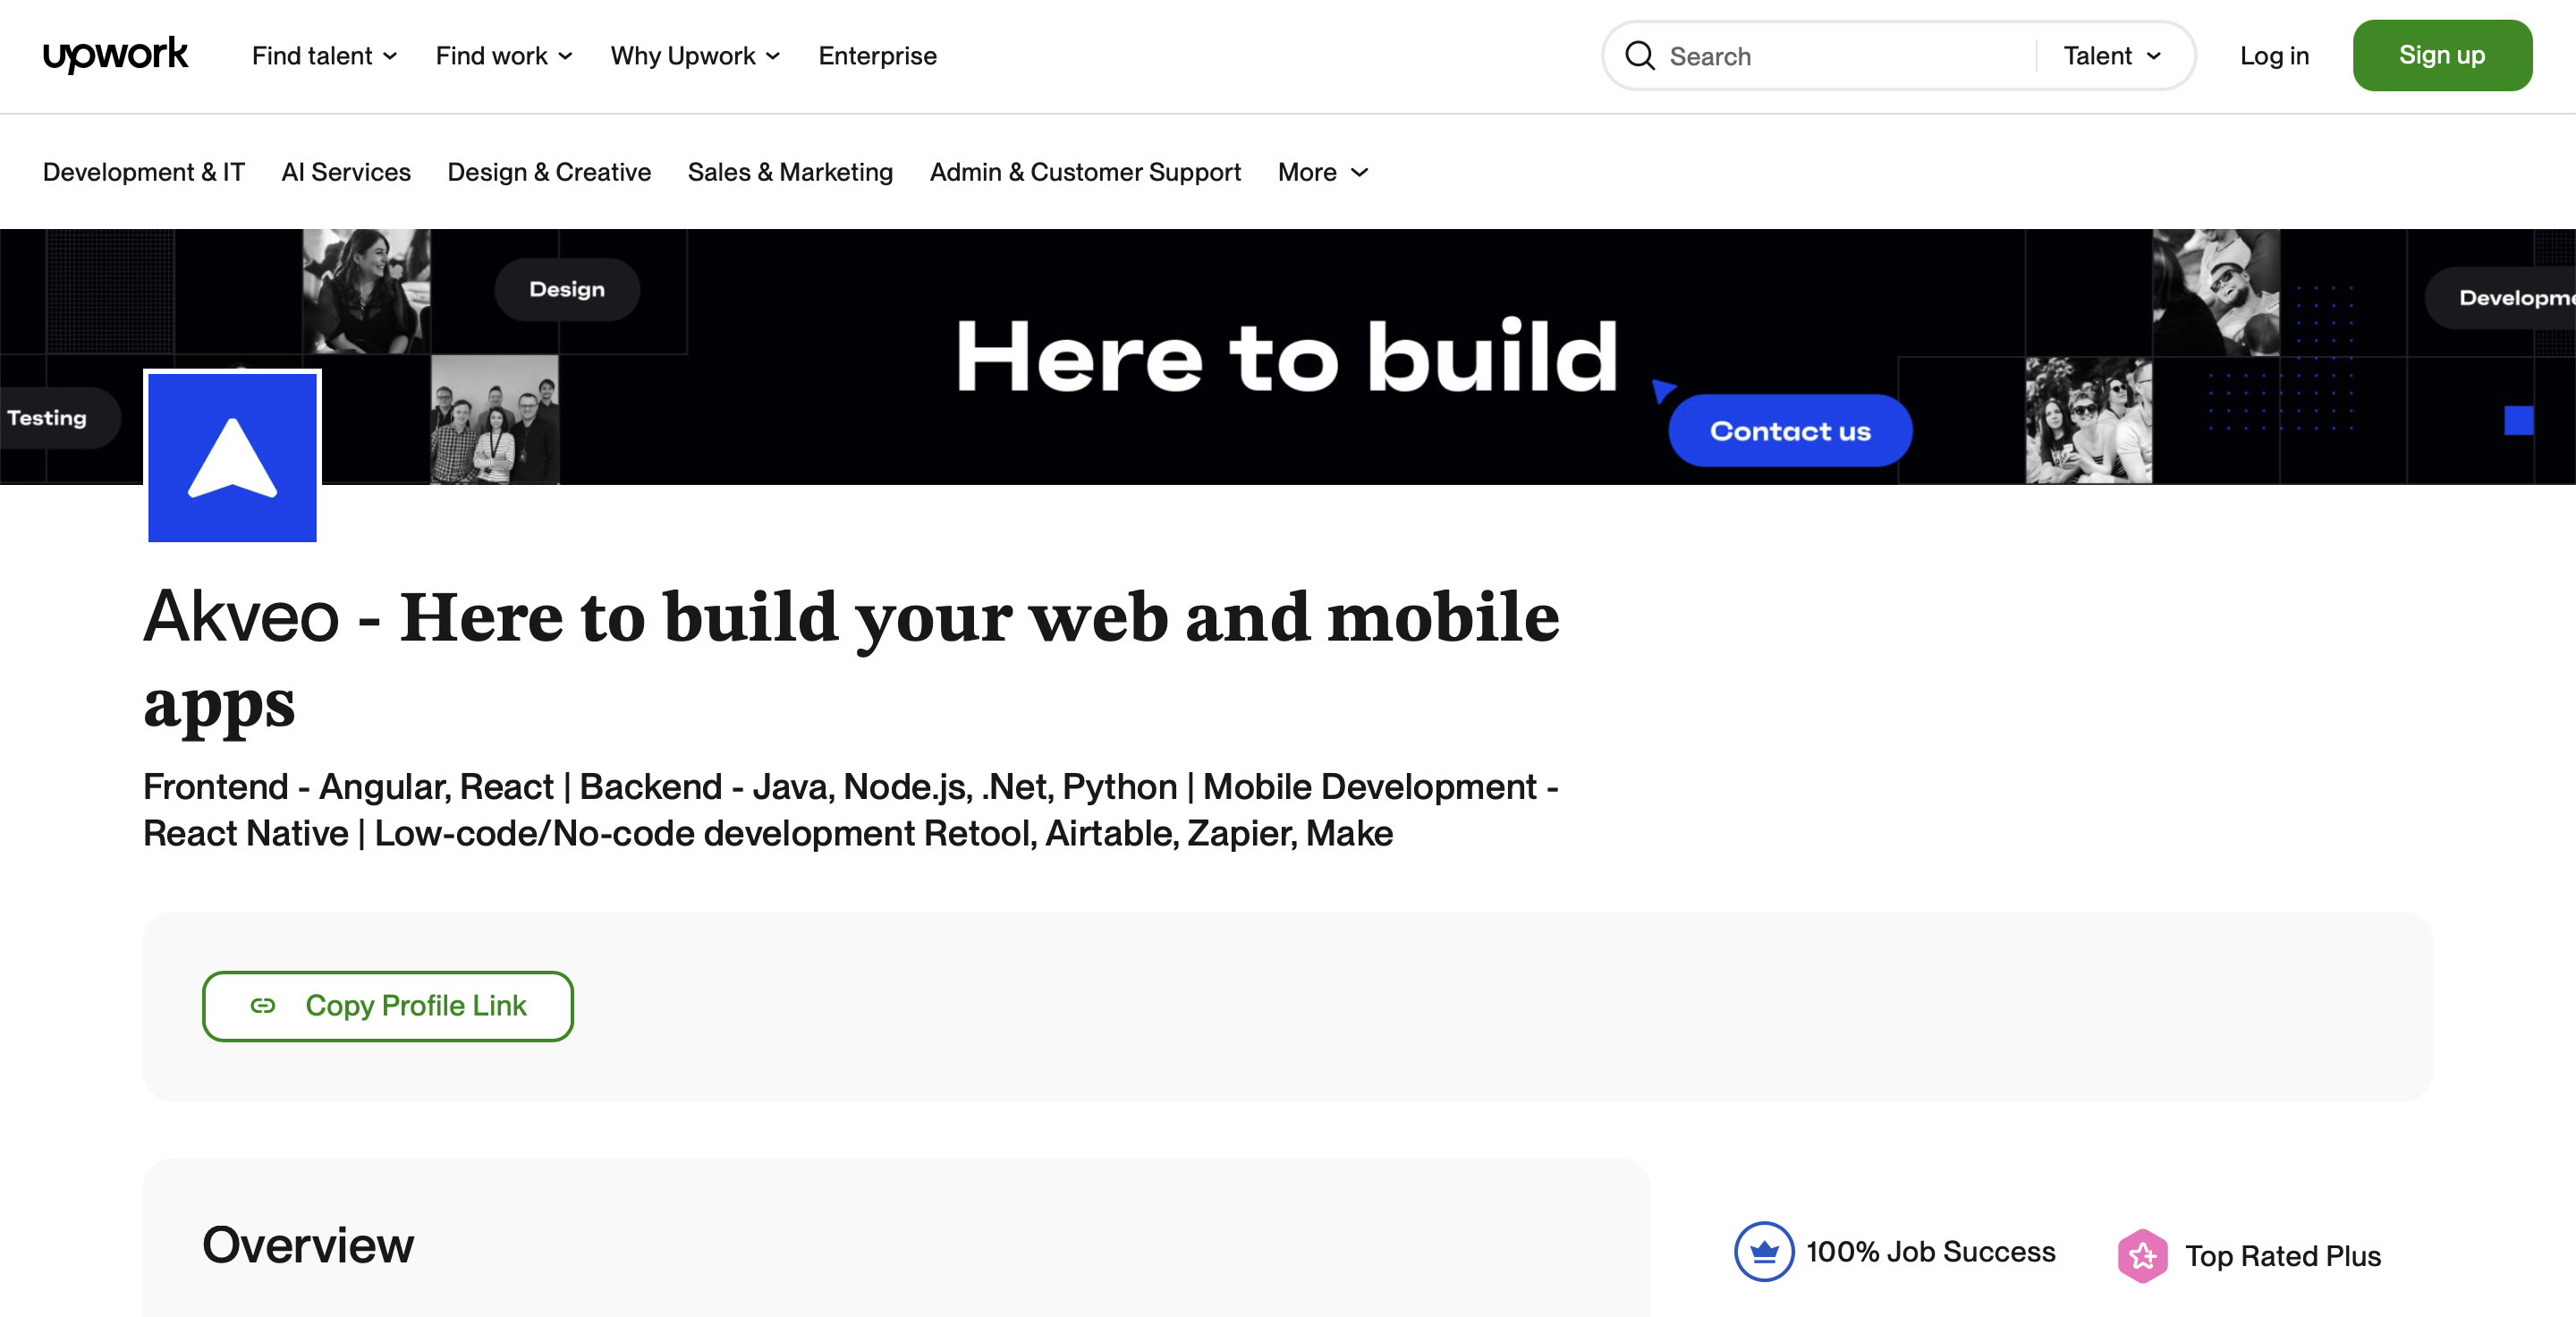The height and width of the screenshot is (1317, 2576).
Task: Expand the Find work dropdown
Action: point(504,56)
